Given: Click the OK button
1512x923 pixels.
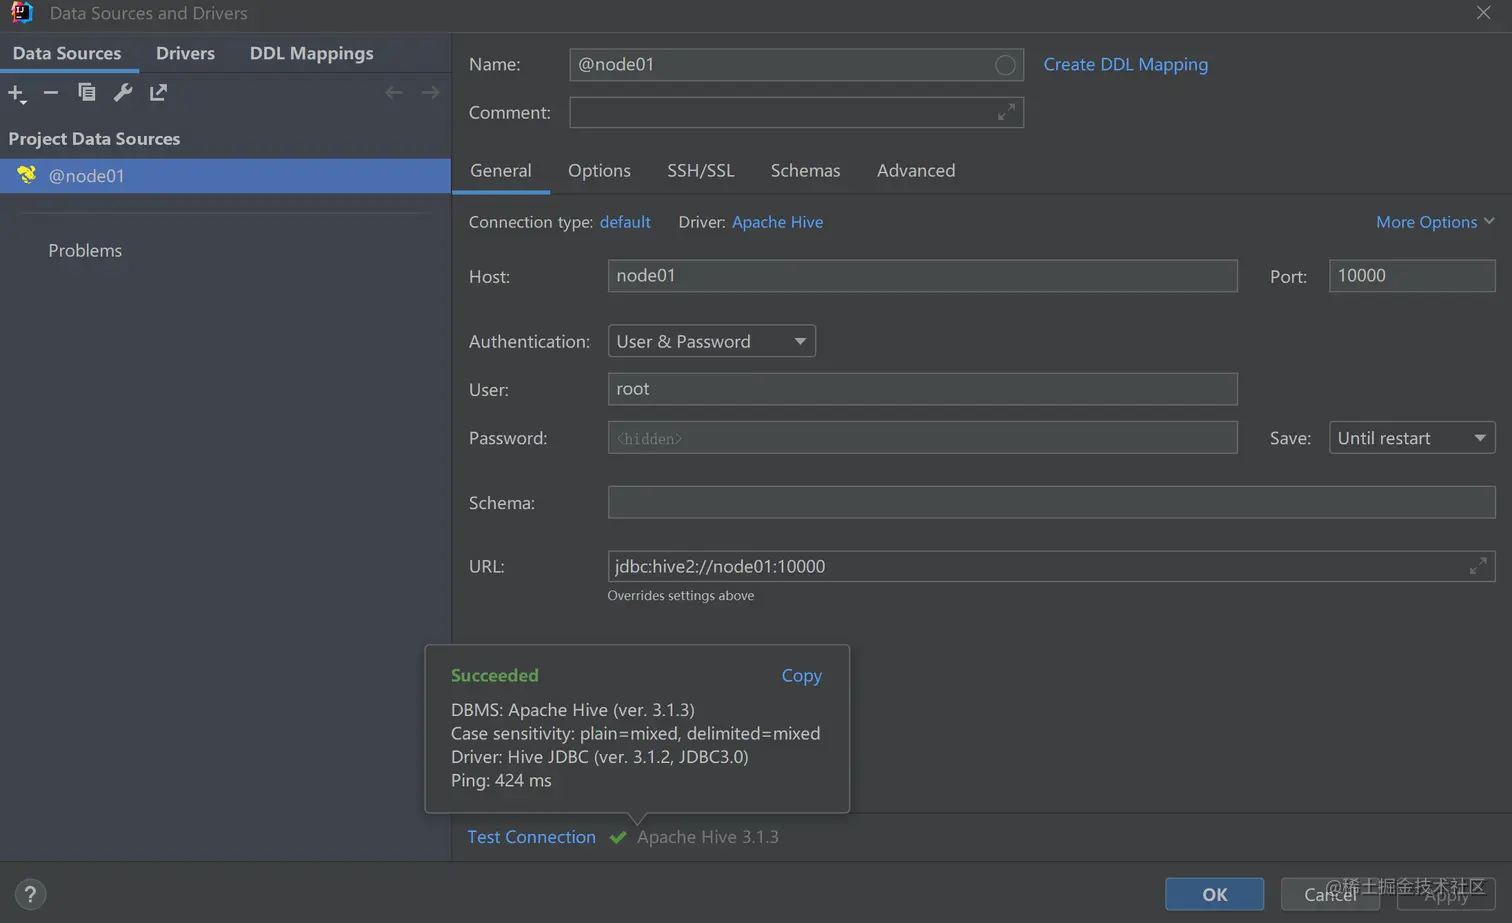Looking at the screenshot, I should 1214,894.
